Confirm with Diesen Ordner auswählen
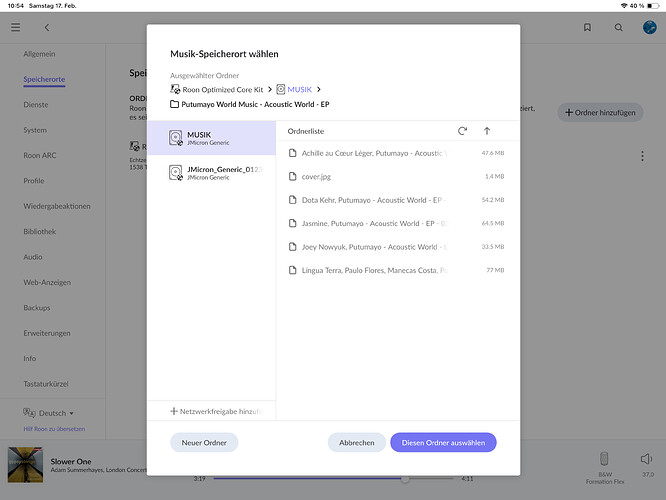666x500 pixels. [443, 443]
